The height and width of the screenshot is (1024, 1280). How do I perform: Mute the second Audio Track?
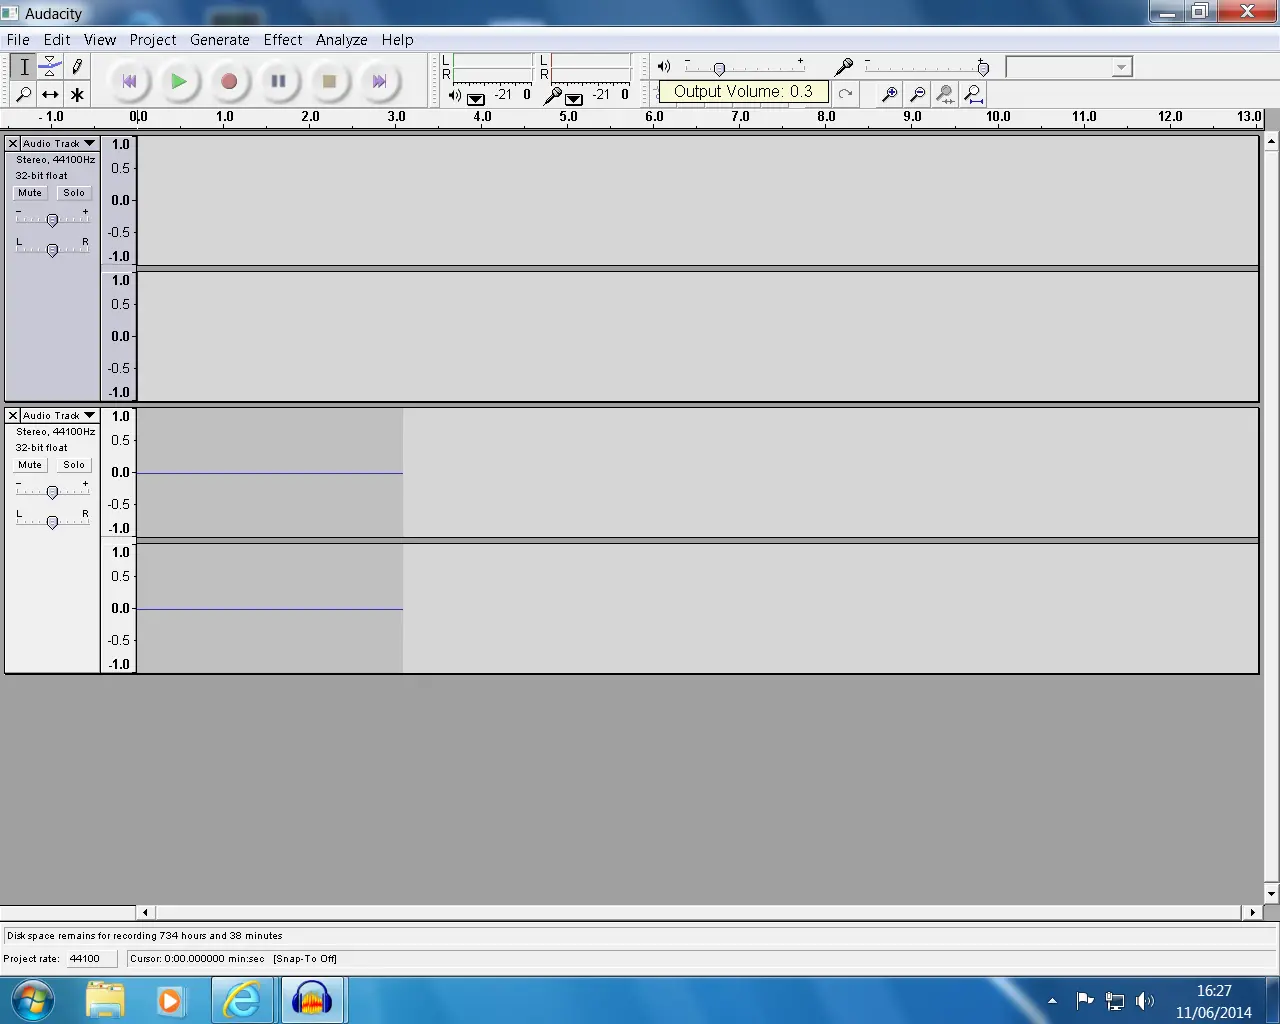tap(30, 465)
